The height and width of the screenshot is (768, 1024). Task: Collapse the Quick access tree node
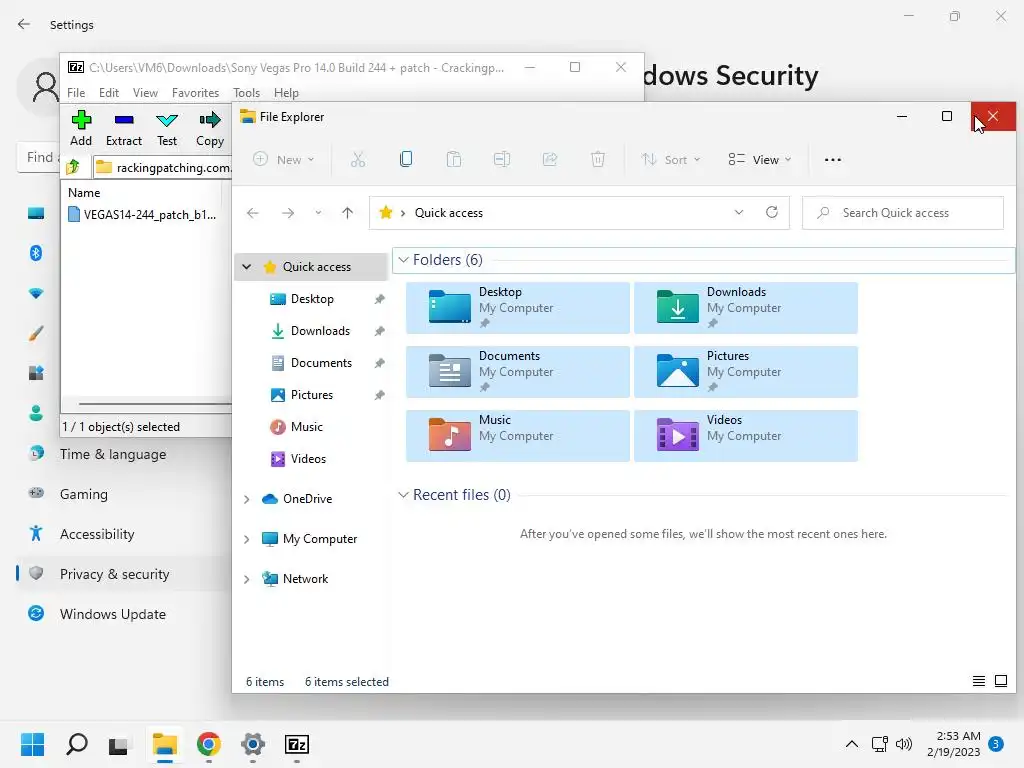[x=246, y=266]
